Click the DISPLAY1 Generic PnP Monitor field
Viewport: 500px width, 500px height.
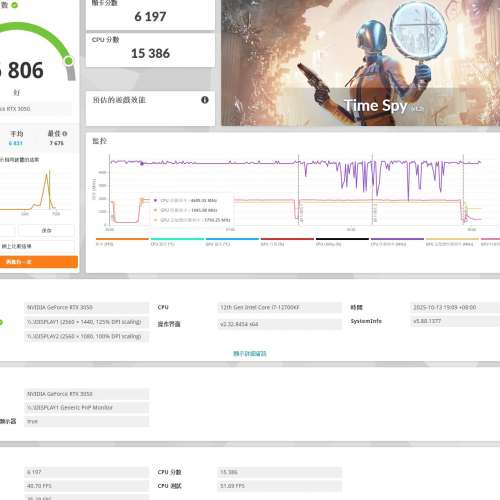point(87,408)
